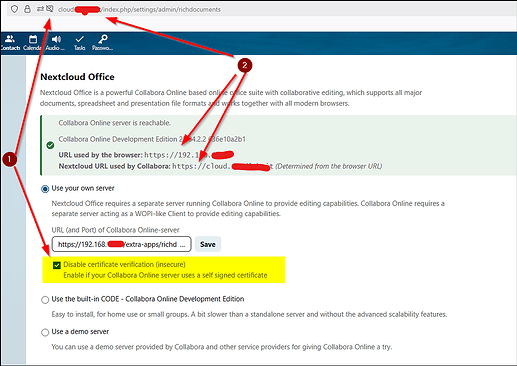
Task: Click the URL used by the browser address text
Action: pos(189,155)
